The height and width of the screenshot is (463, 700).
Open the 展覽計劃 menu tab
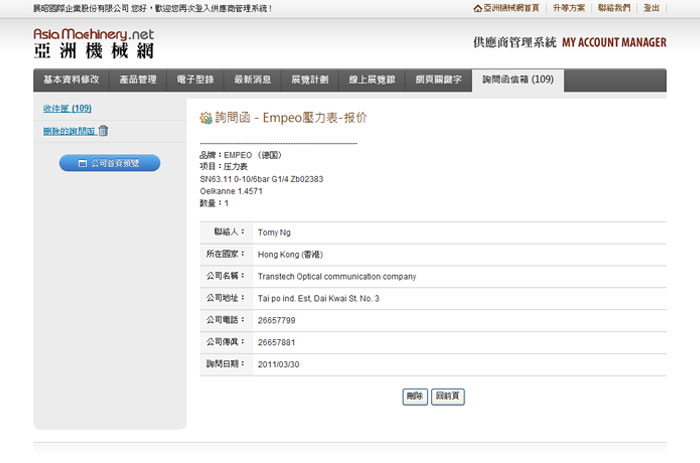(310, 80)
